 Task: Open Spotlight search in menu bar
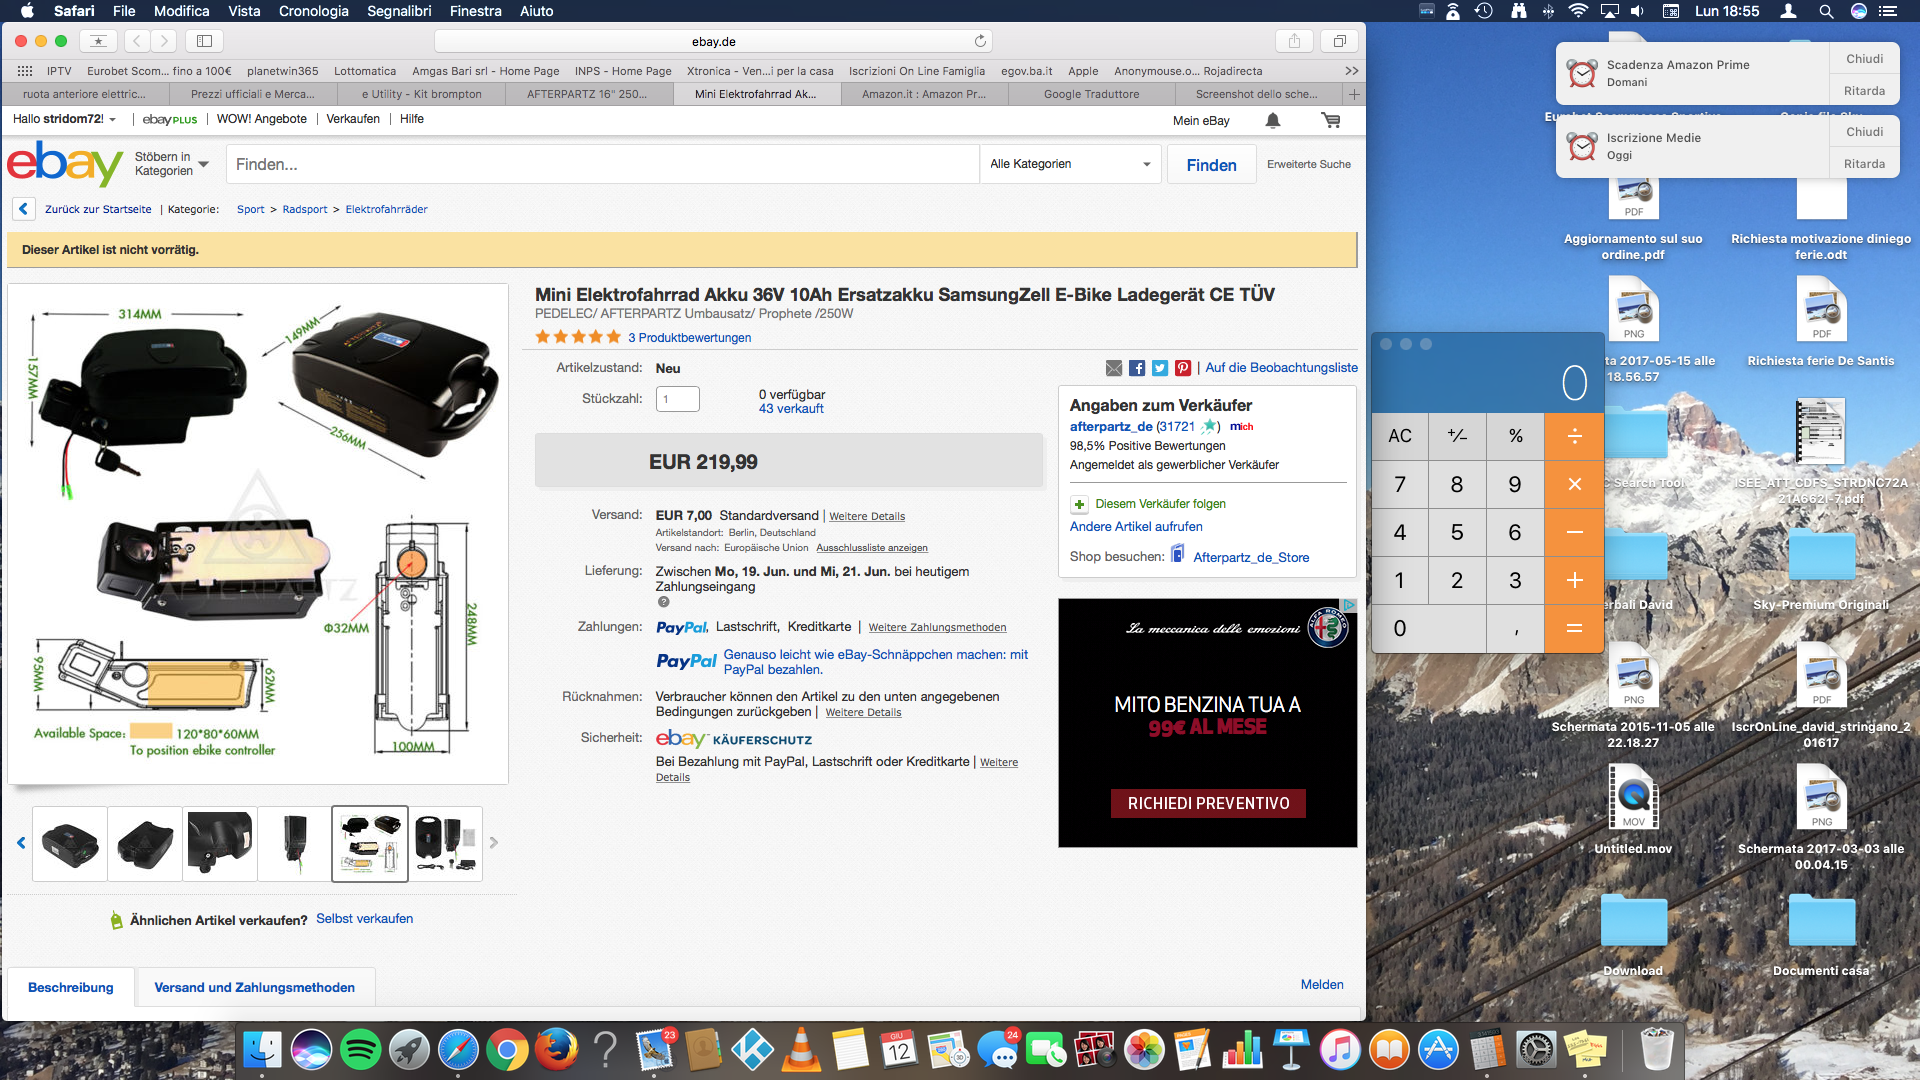(1826, 11)
